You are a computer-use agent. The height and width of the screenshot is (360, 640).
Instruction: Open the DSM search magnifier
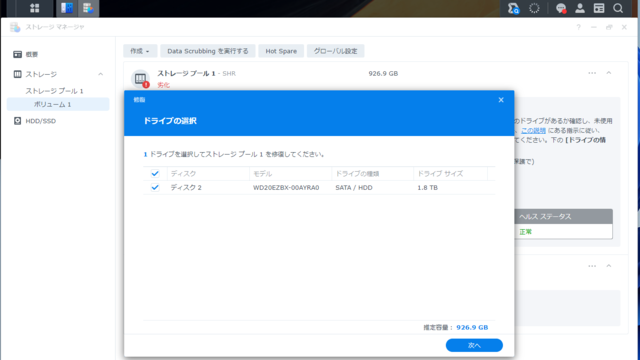[x=618, y=8]
